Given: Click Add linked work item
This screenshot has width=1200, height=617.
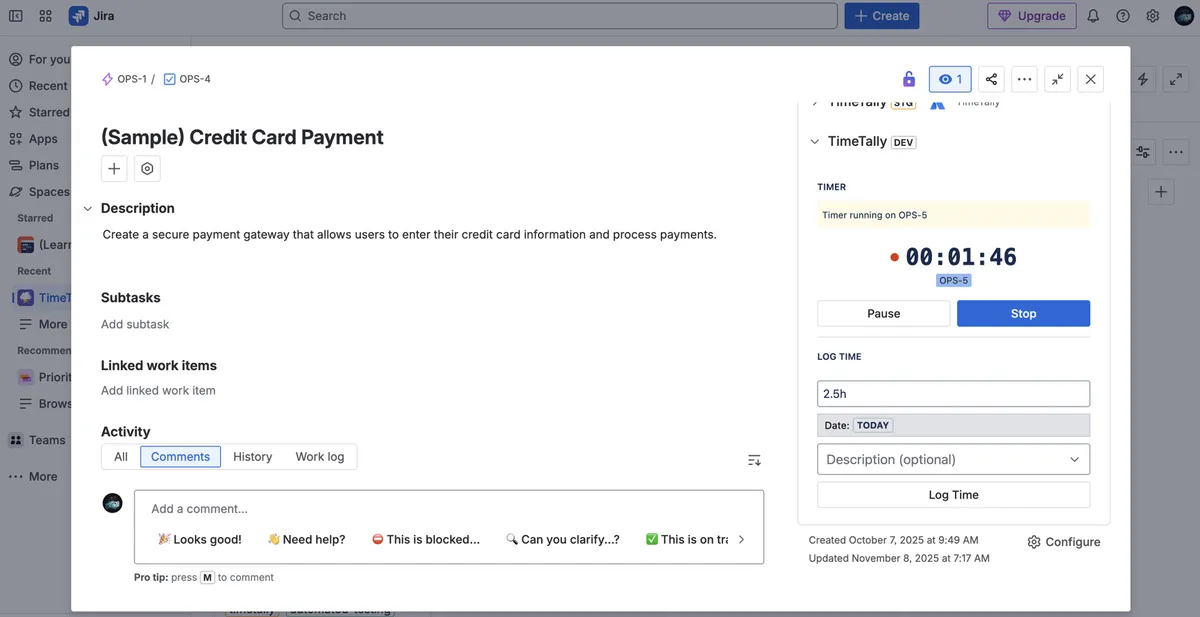Looking at the screenshot, I should [x=158, y=390].
